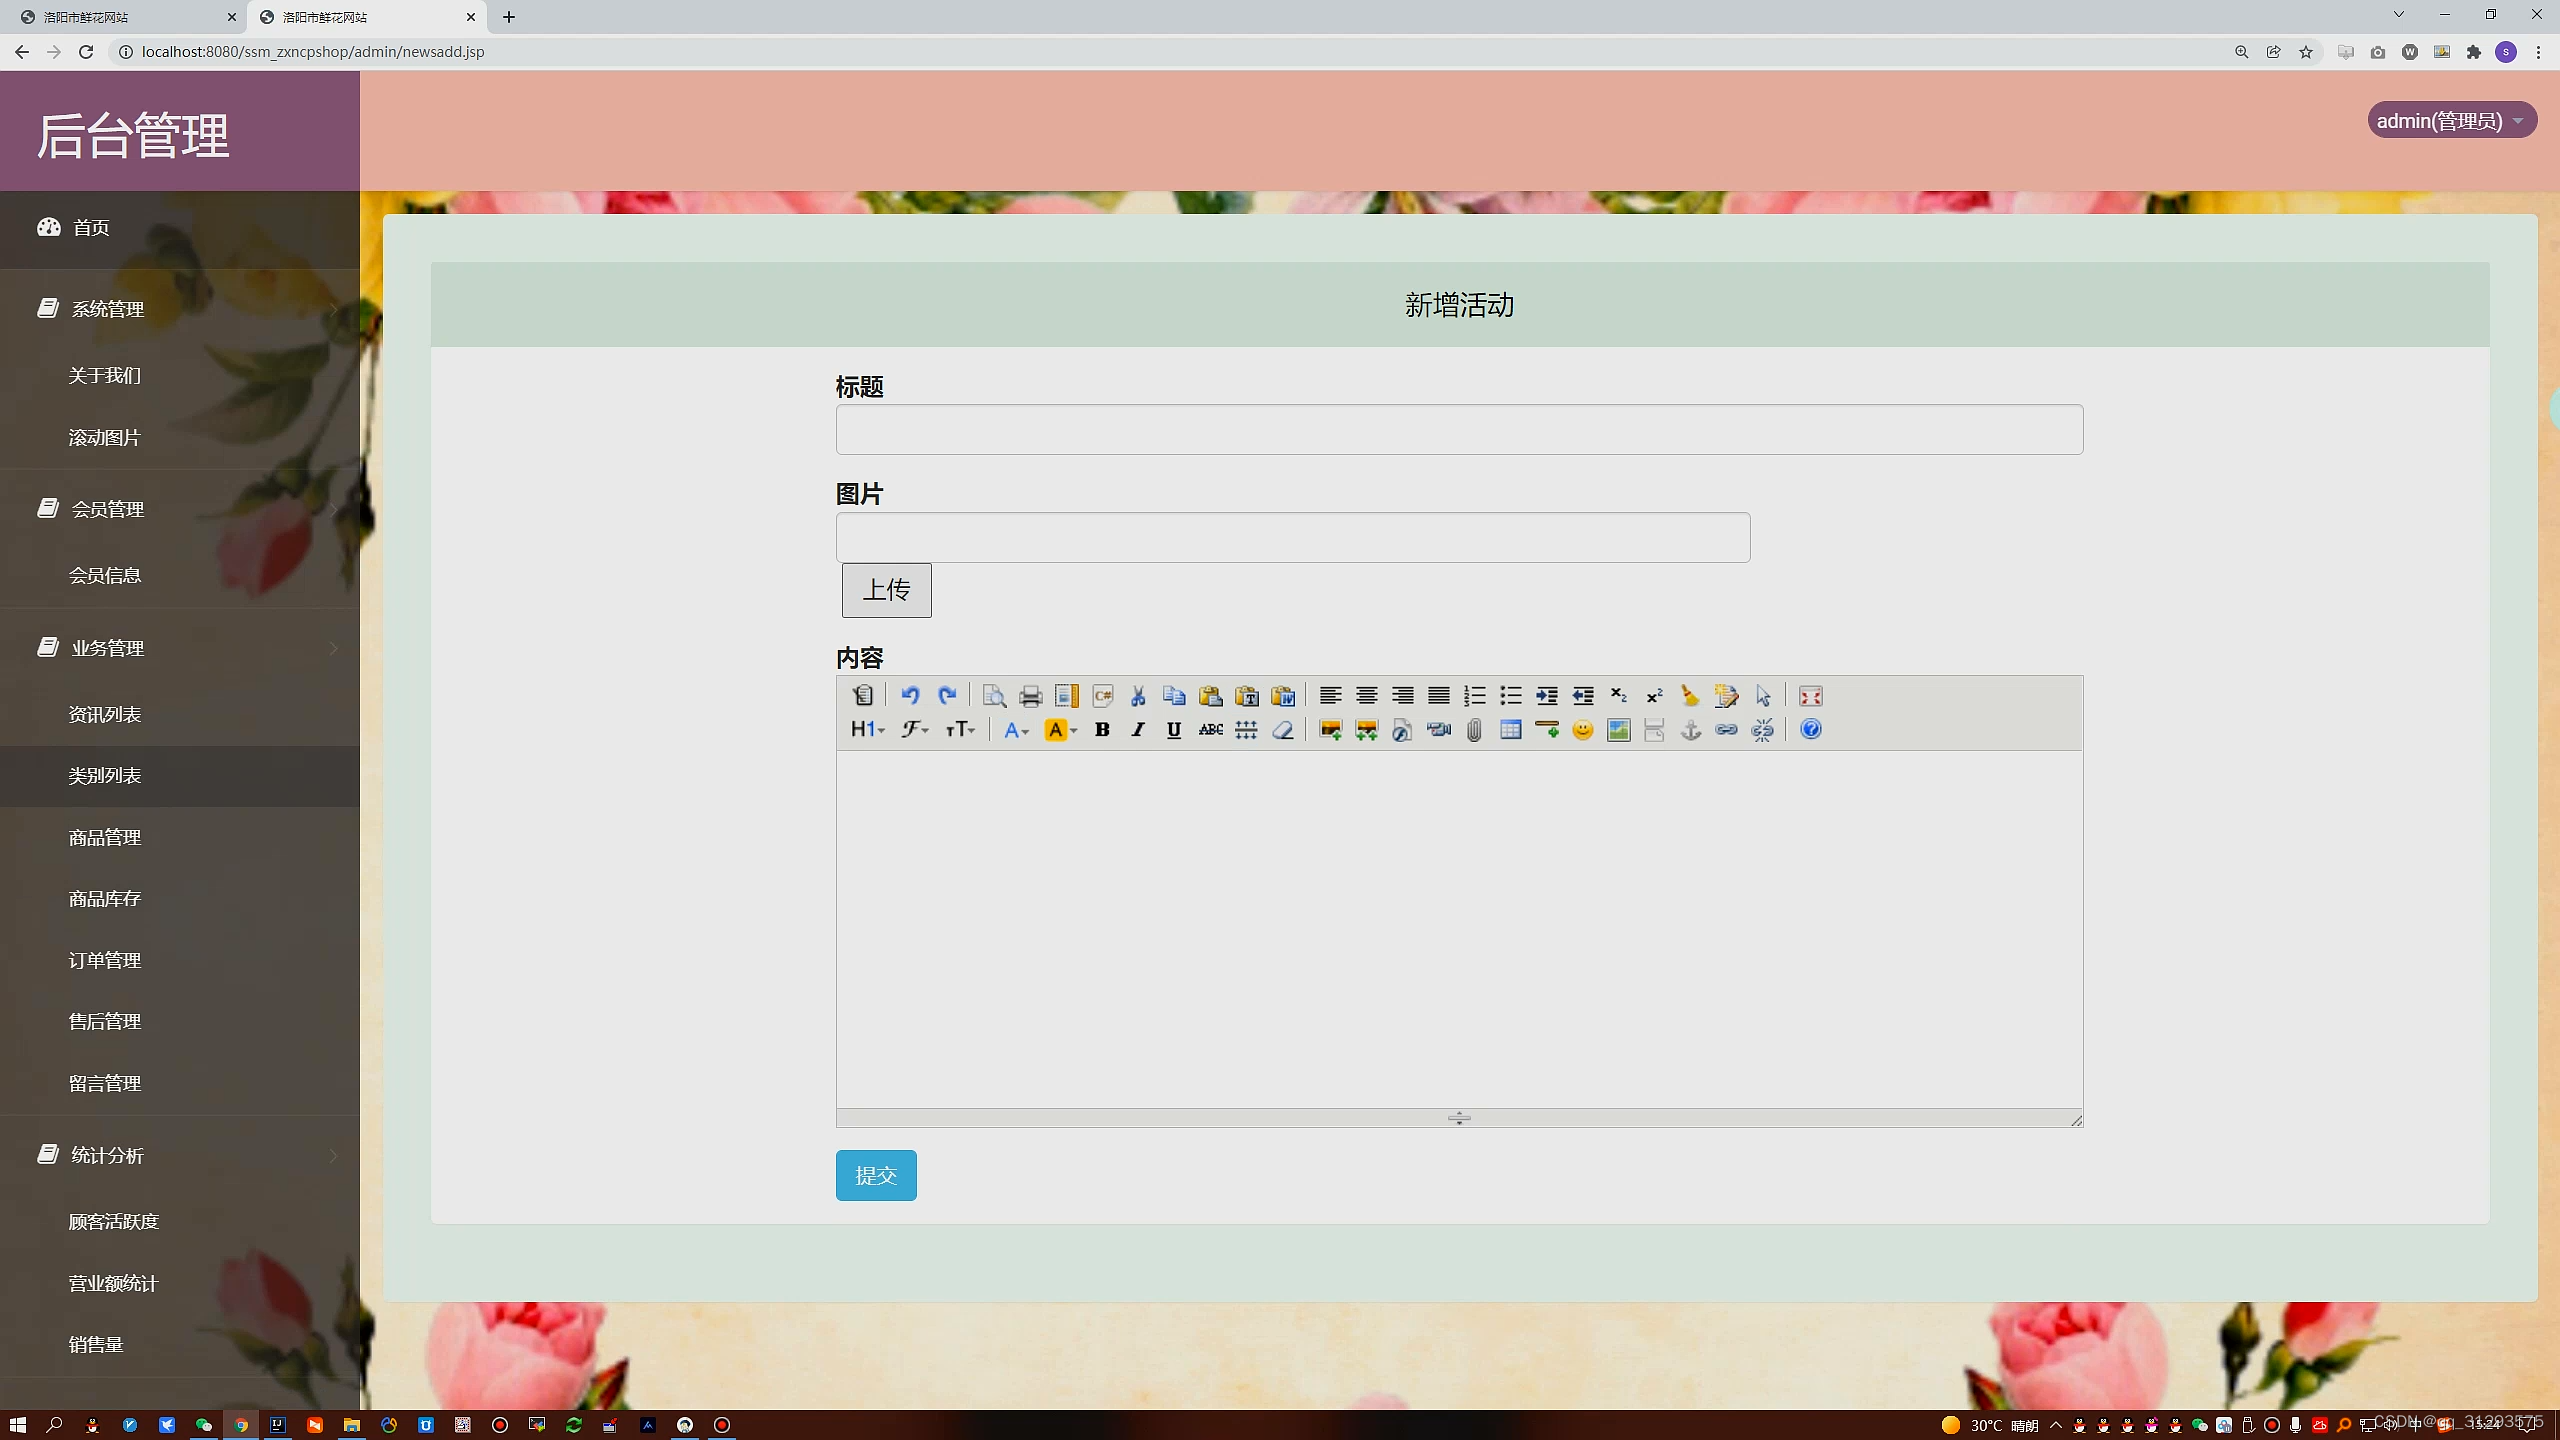Insert an attachment with the paperclip icon
Screen dimensions: 2560x1440
[1474, 730]
